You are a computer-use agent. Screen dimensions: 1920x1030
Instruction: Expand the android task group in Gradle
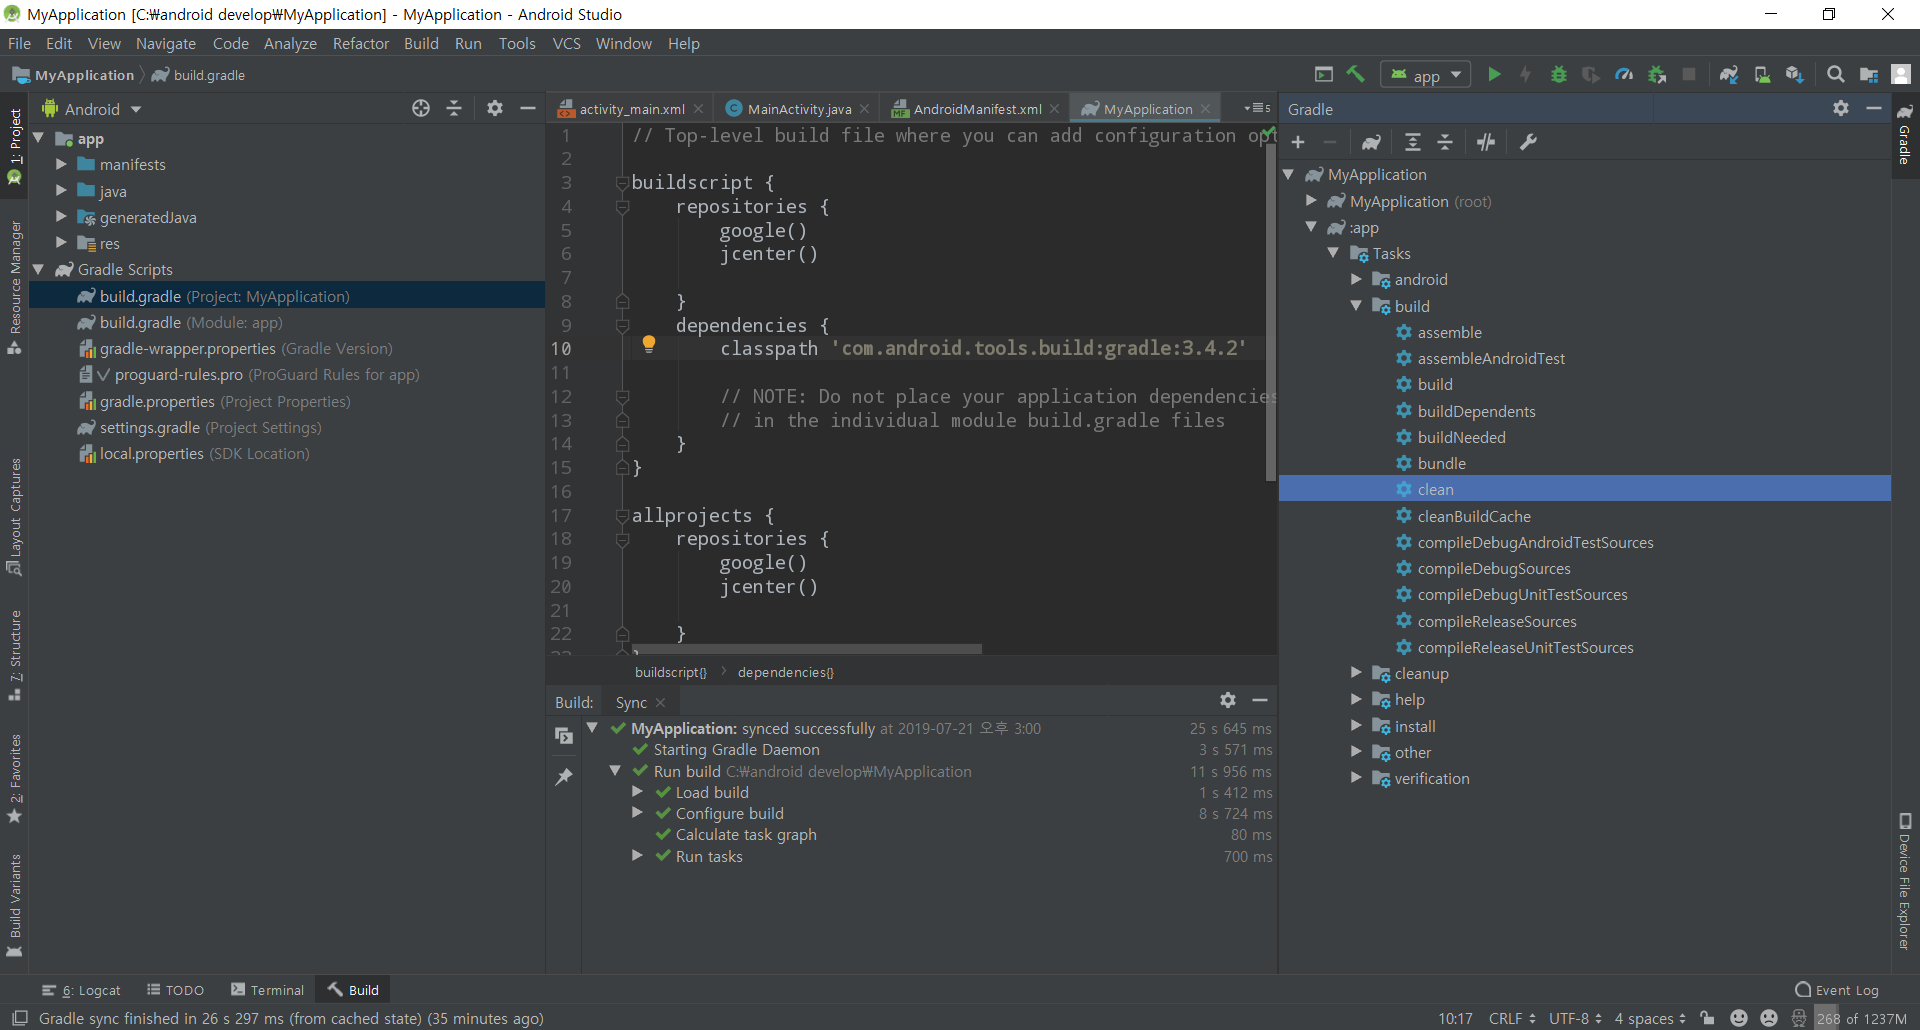tap(1356, 279)
